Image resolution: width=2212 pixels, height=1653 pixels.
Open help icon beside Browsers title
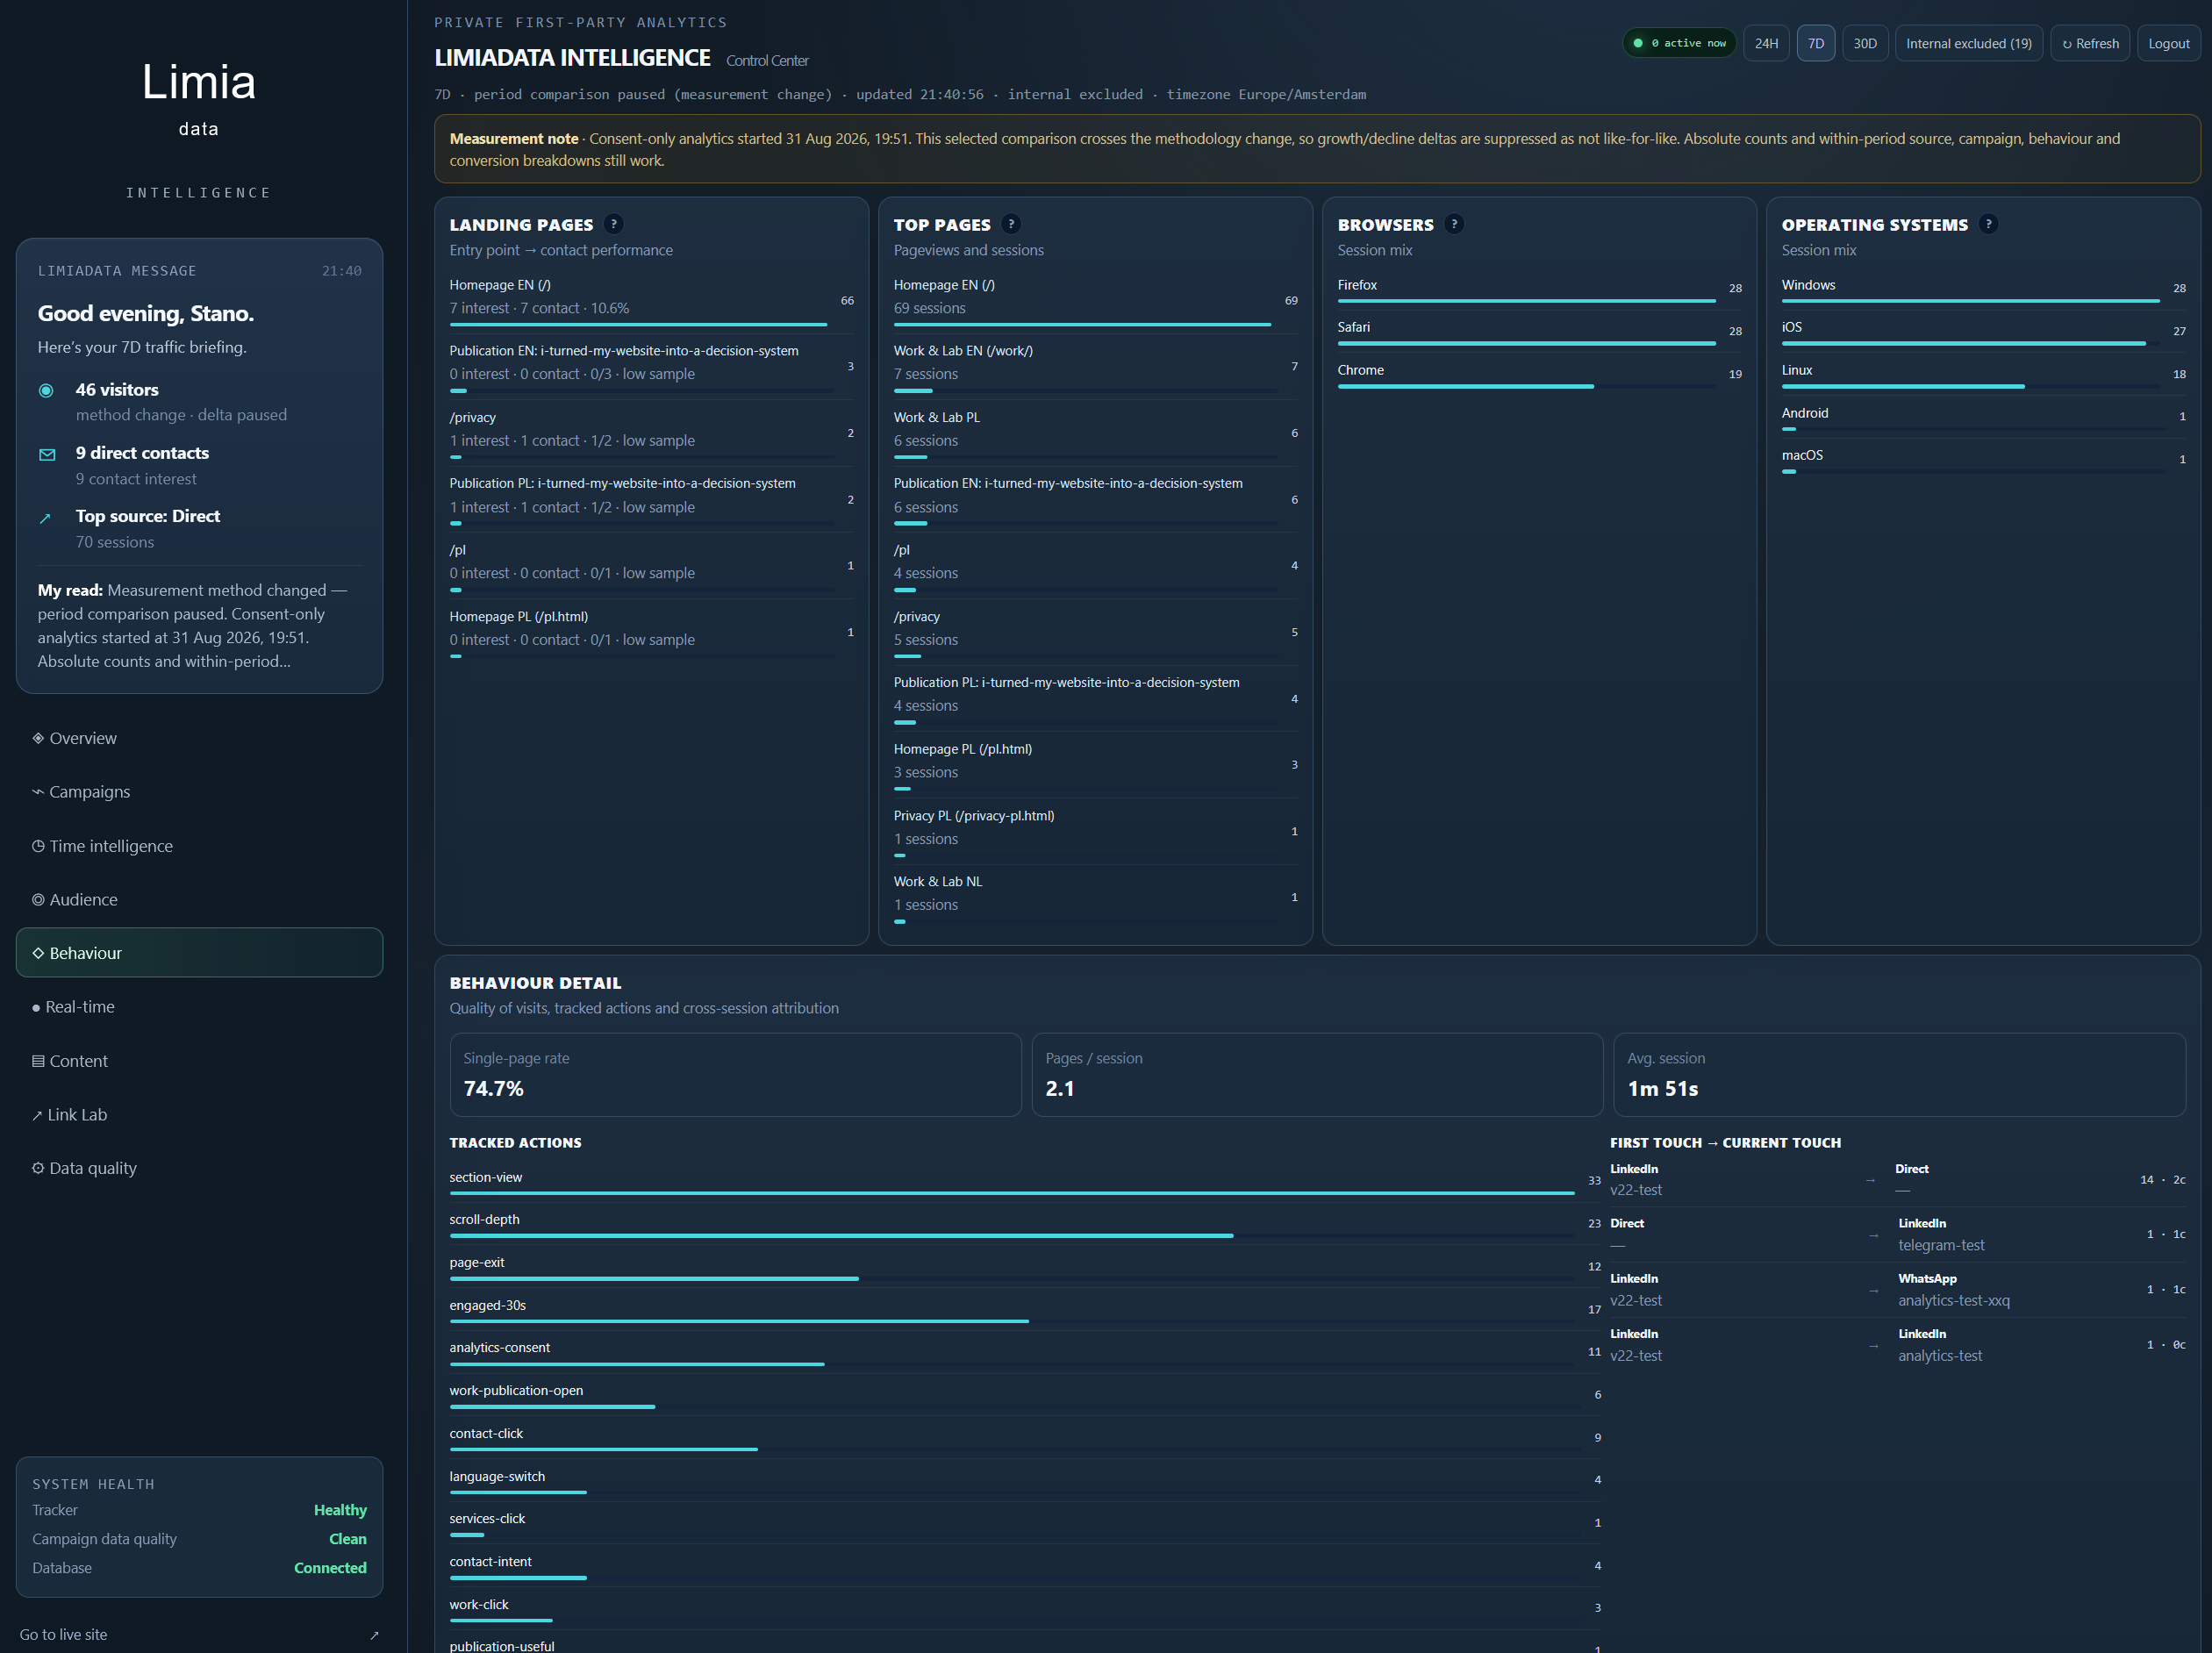[1454, 224]
